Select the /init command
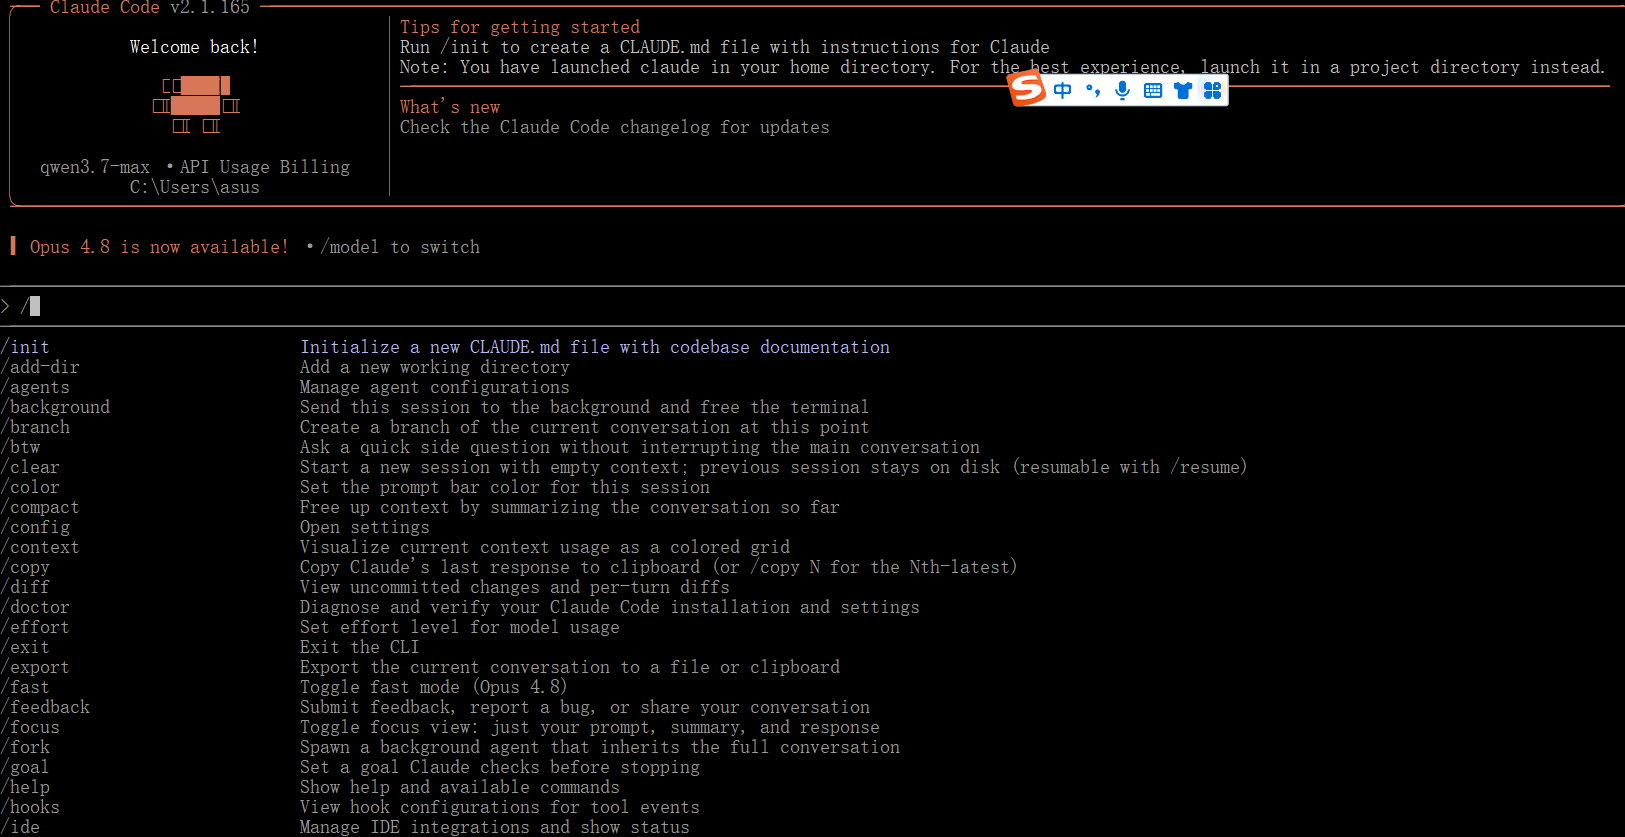 [25, 347]
